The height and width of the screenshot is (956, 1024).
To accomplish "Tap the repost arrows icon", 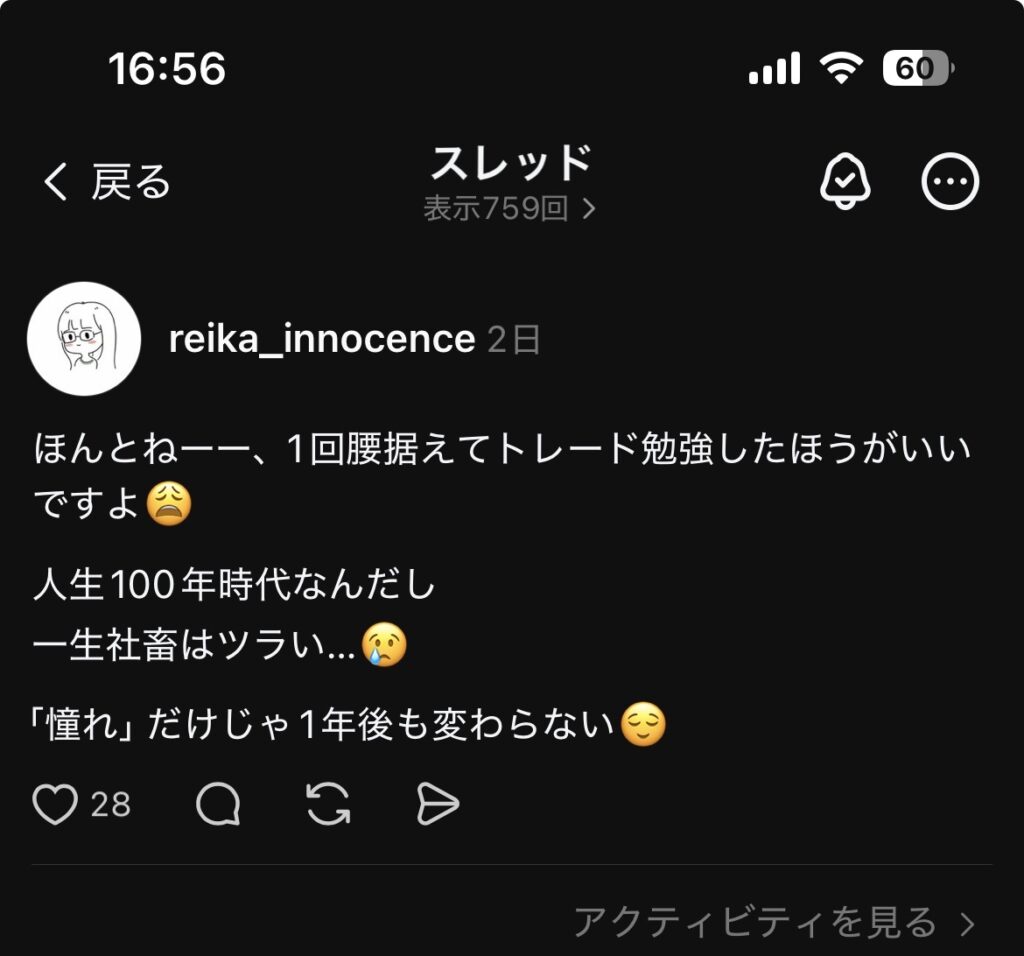I will click(328, 804).
